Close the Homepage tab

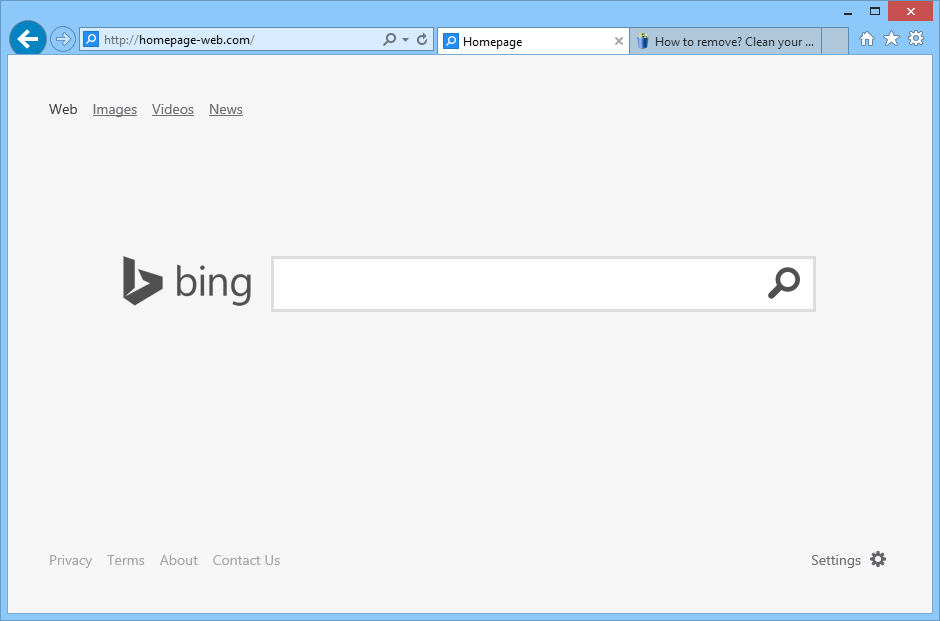pos(619,41)
